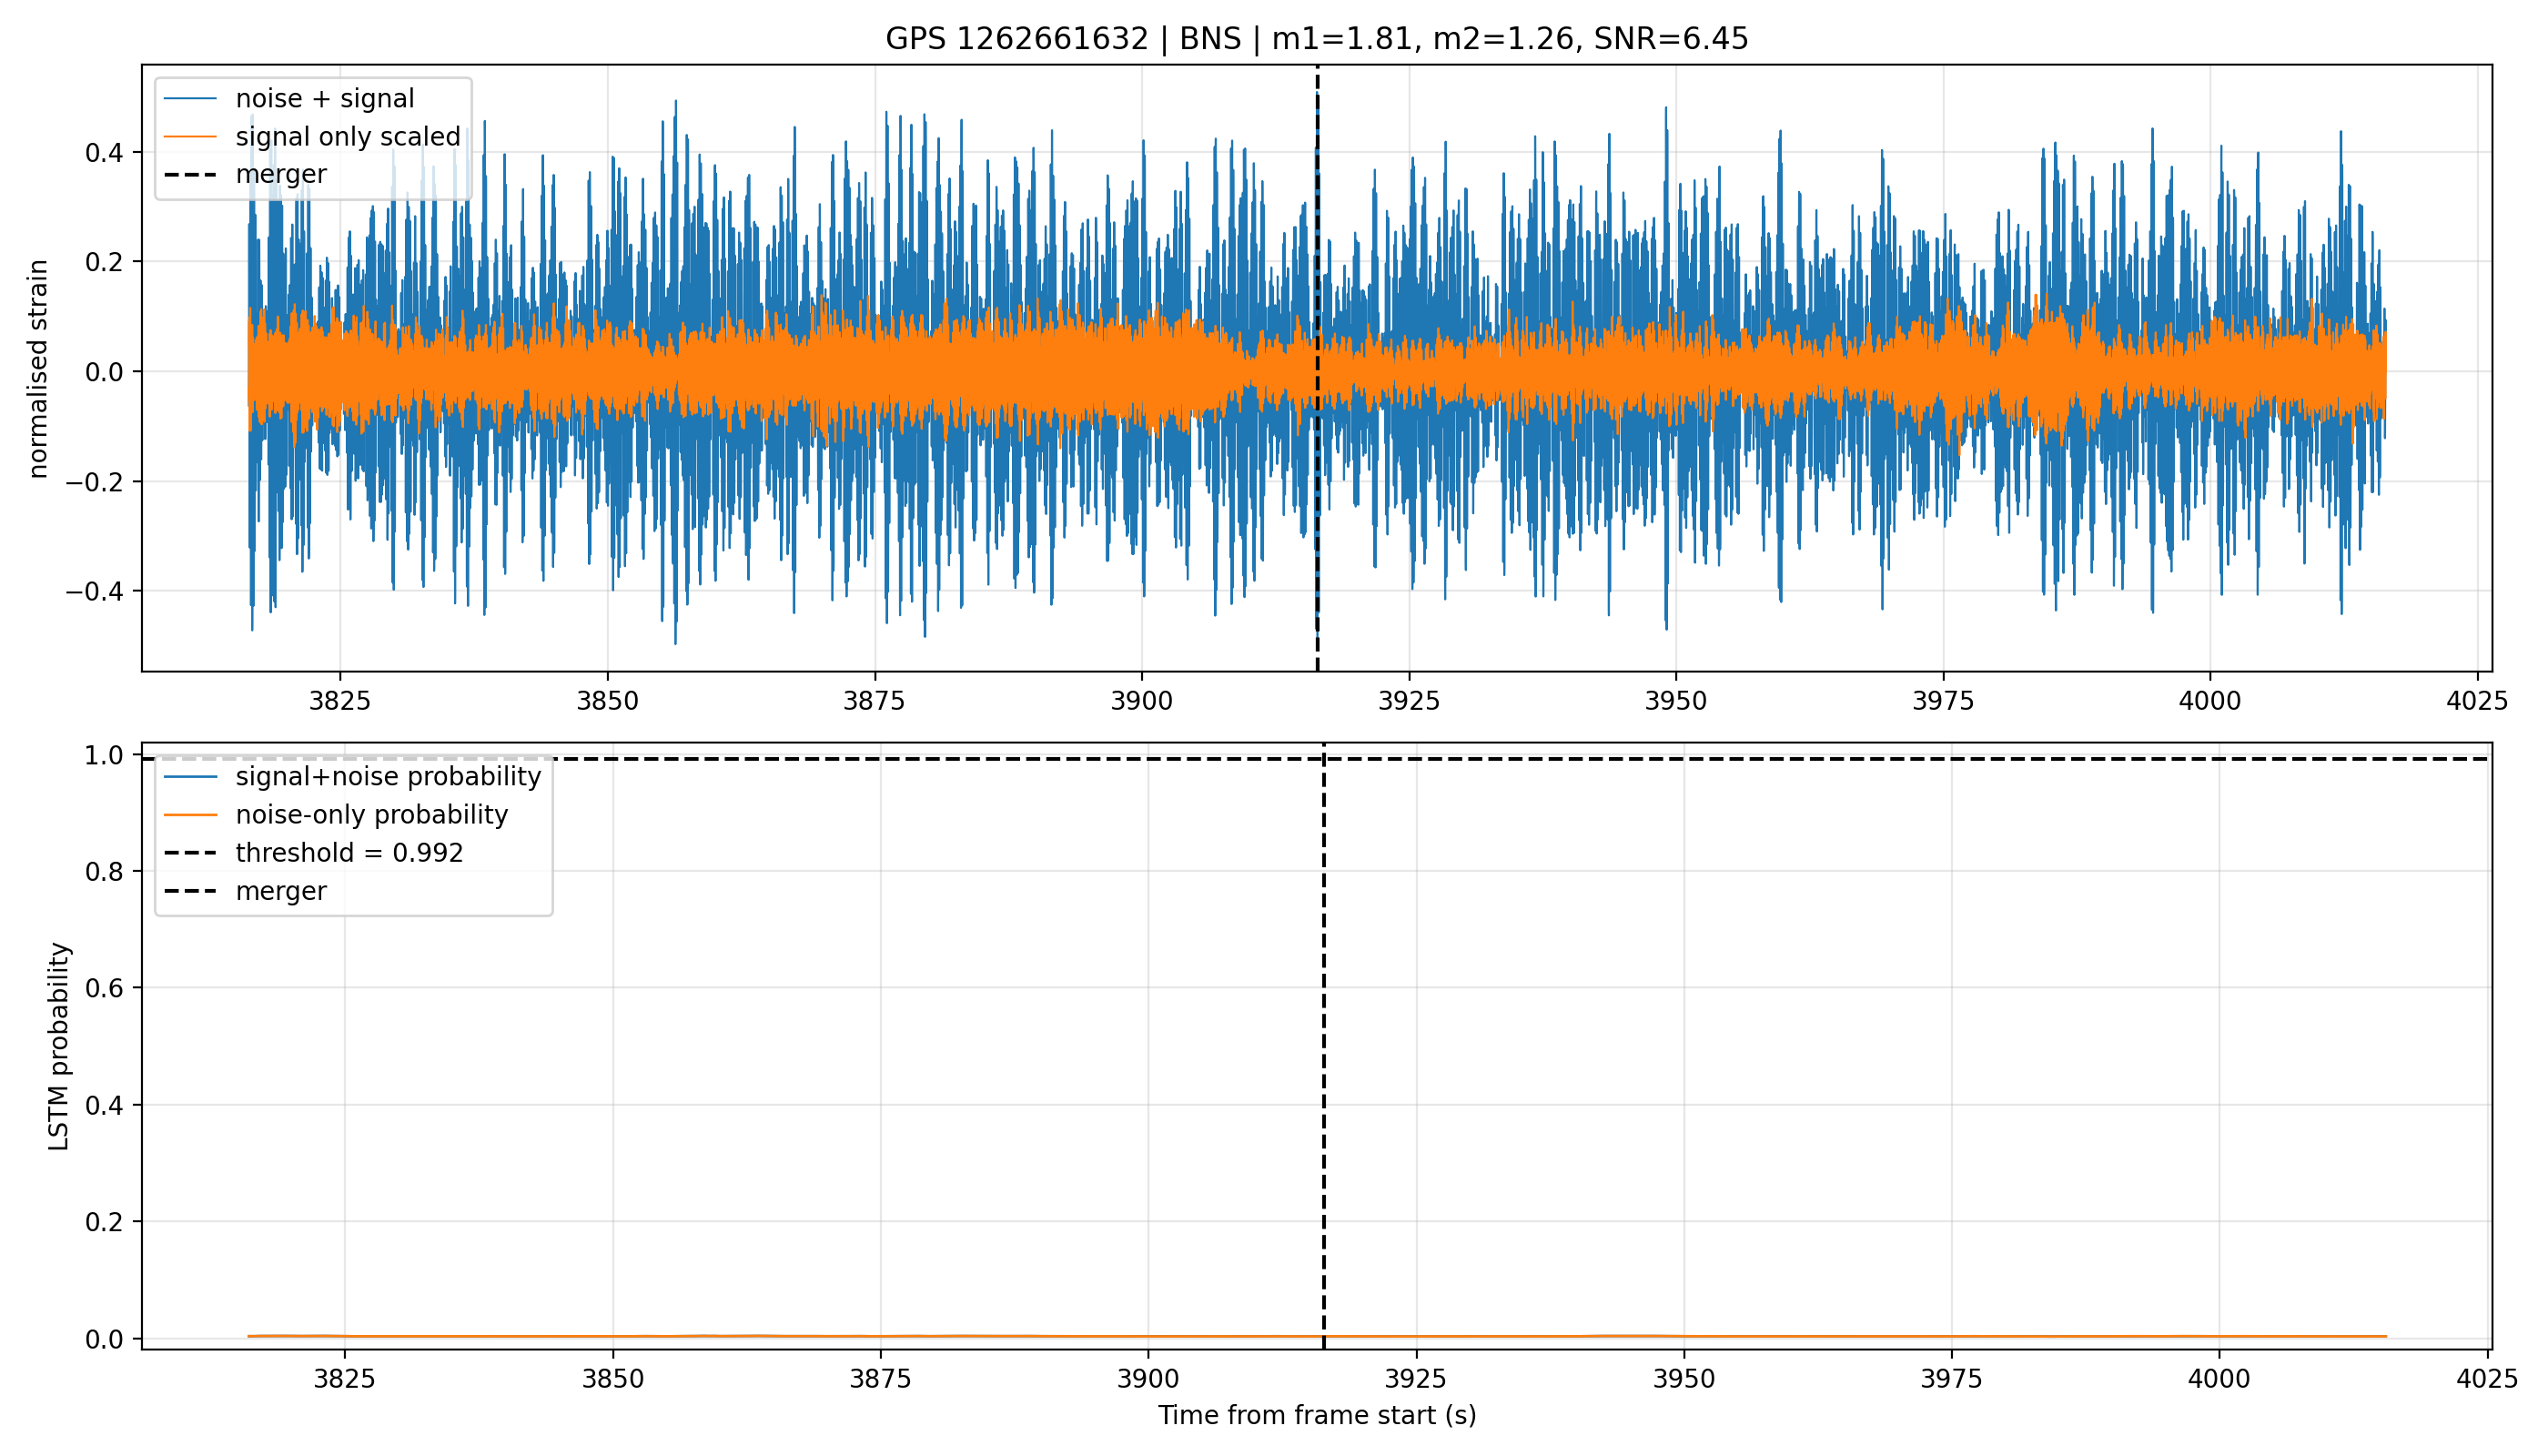Click the 'merger' entry in top legend
Viewport: 2548px width, 1456px height.
(x=281, y=175)
